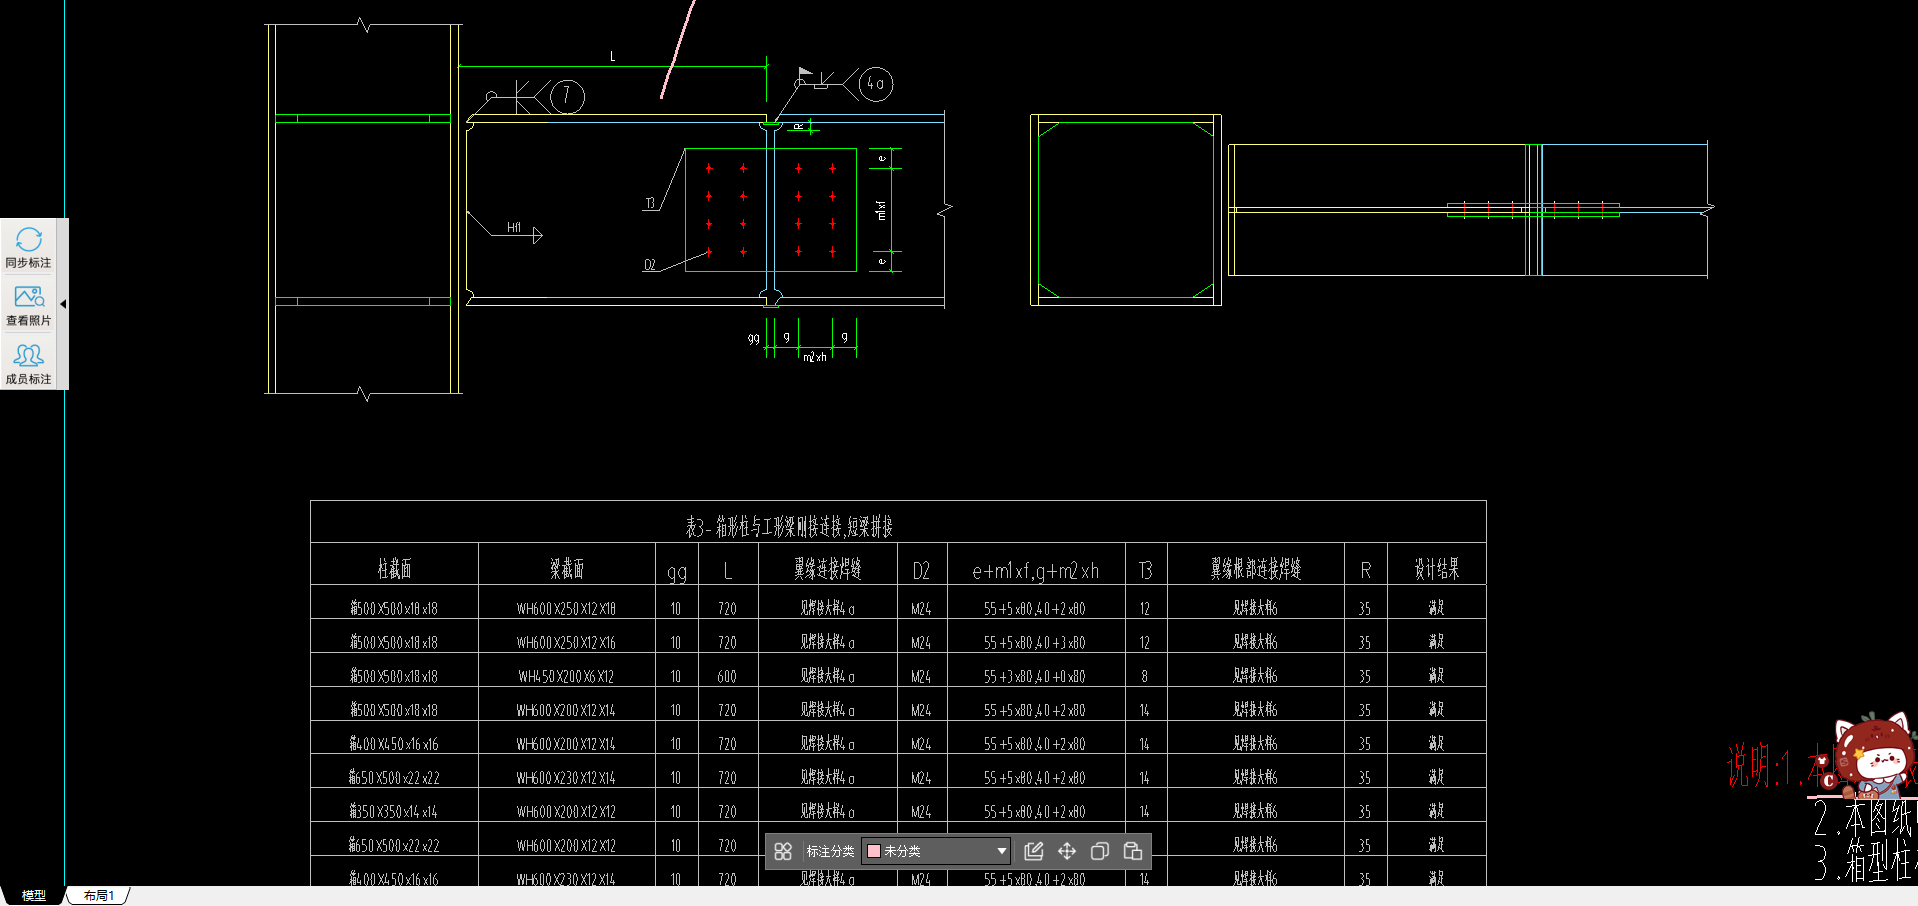Click the m2xh dimension label

815,357
